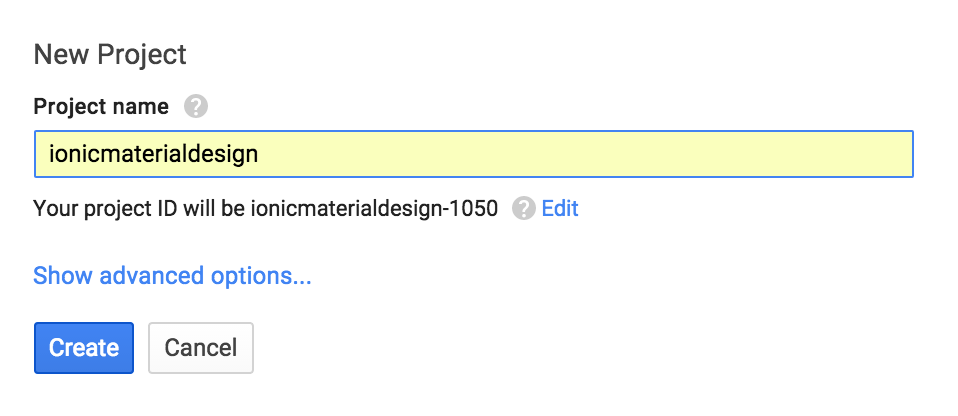Image resolution: width=958 pixels, height=416 pixels.
Task: Open the question-mark tooltip near ionicmaterialdesign-1050
Action: (x=523, y=208)
